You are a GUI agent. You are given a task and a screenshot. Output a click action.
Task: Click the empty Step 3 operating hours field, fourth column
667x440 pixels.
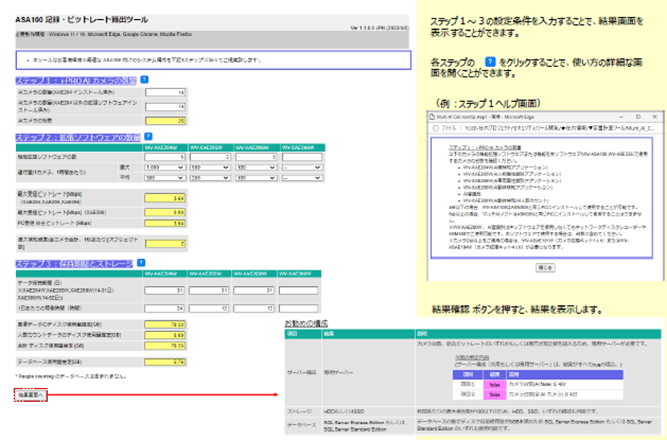298,308
